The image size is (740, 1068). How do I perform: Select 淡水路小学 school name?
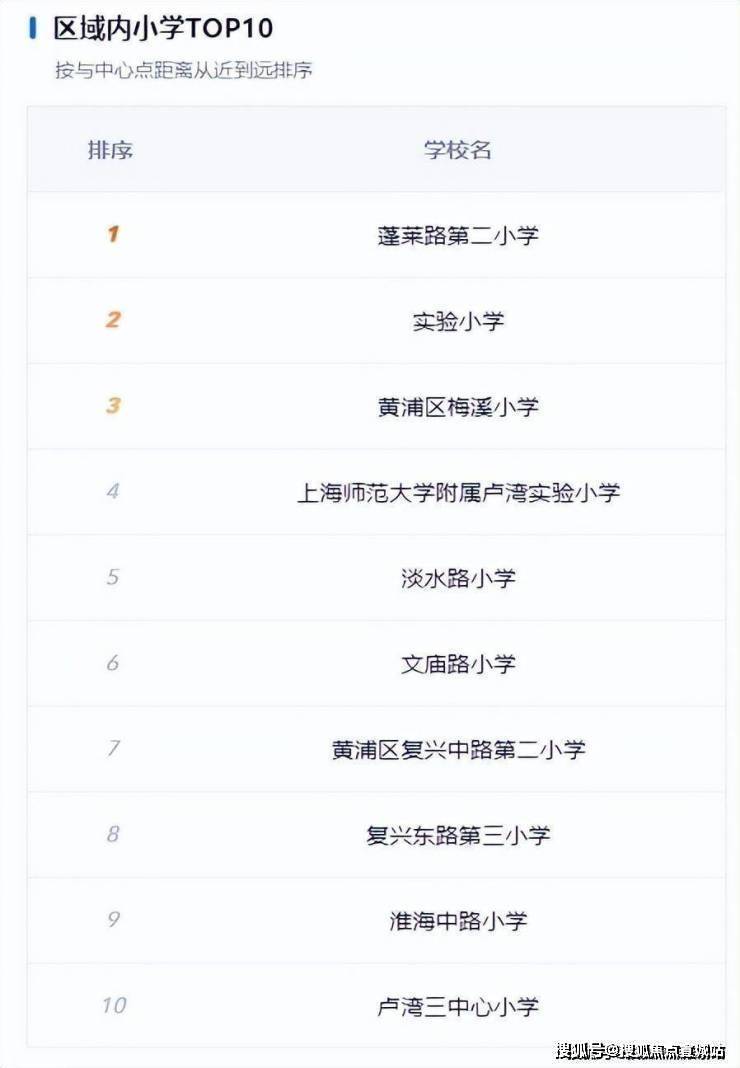point(458,578)
